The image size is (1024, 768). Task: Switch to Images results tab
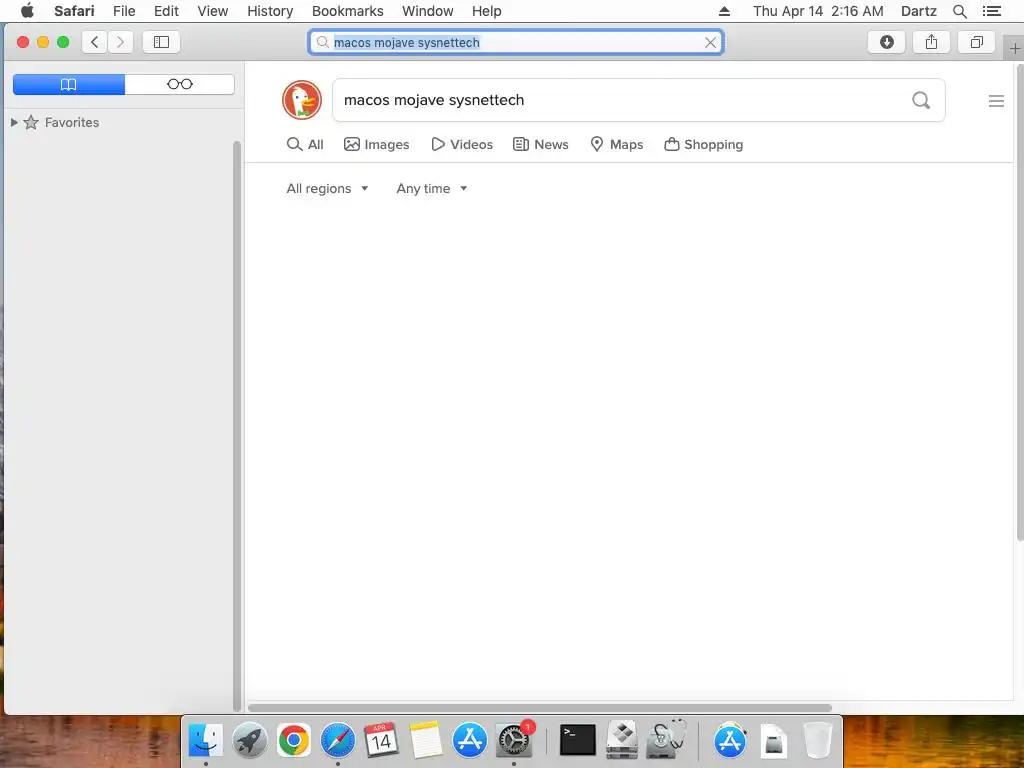pyautogui.click(x=377, y=144)
